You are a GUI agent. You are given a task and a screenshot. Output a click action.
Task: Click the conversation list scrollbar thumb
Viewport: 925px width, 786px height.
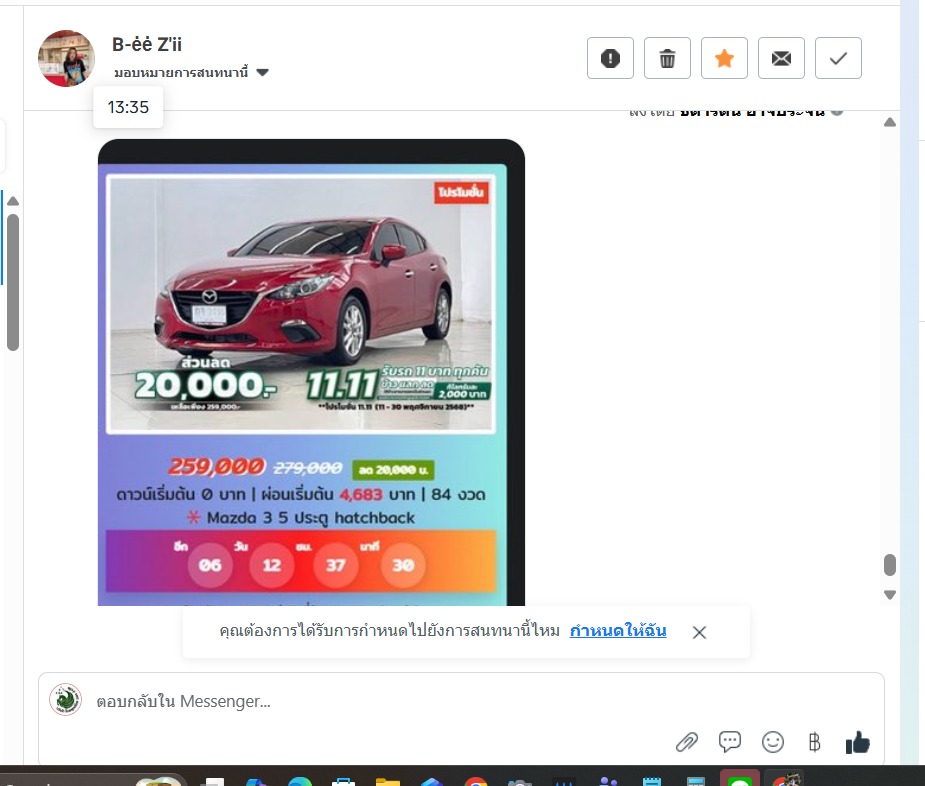13,283
